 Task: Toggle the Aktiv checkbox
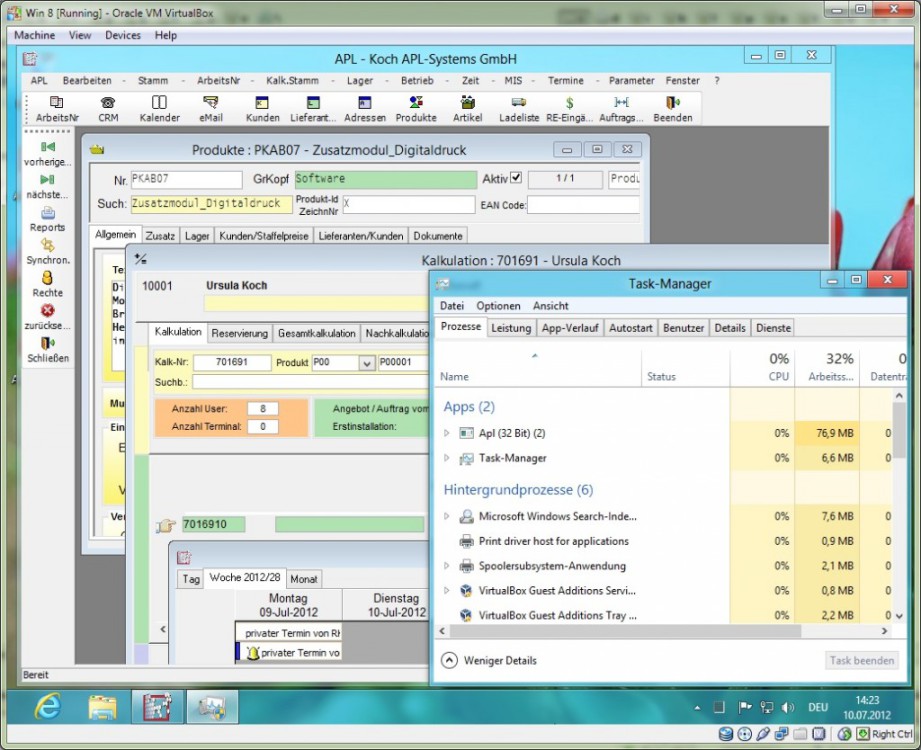tap(516, 177)
